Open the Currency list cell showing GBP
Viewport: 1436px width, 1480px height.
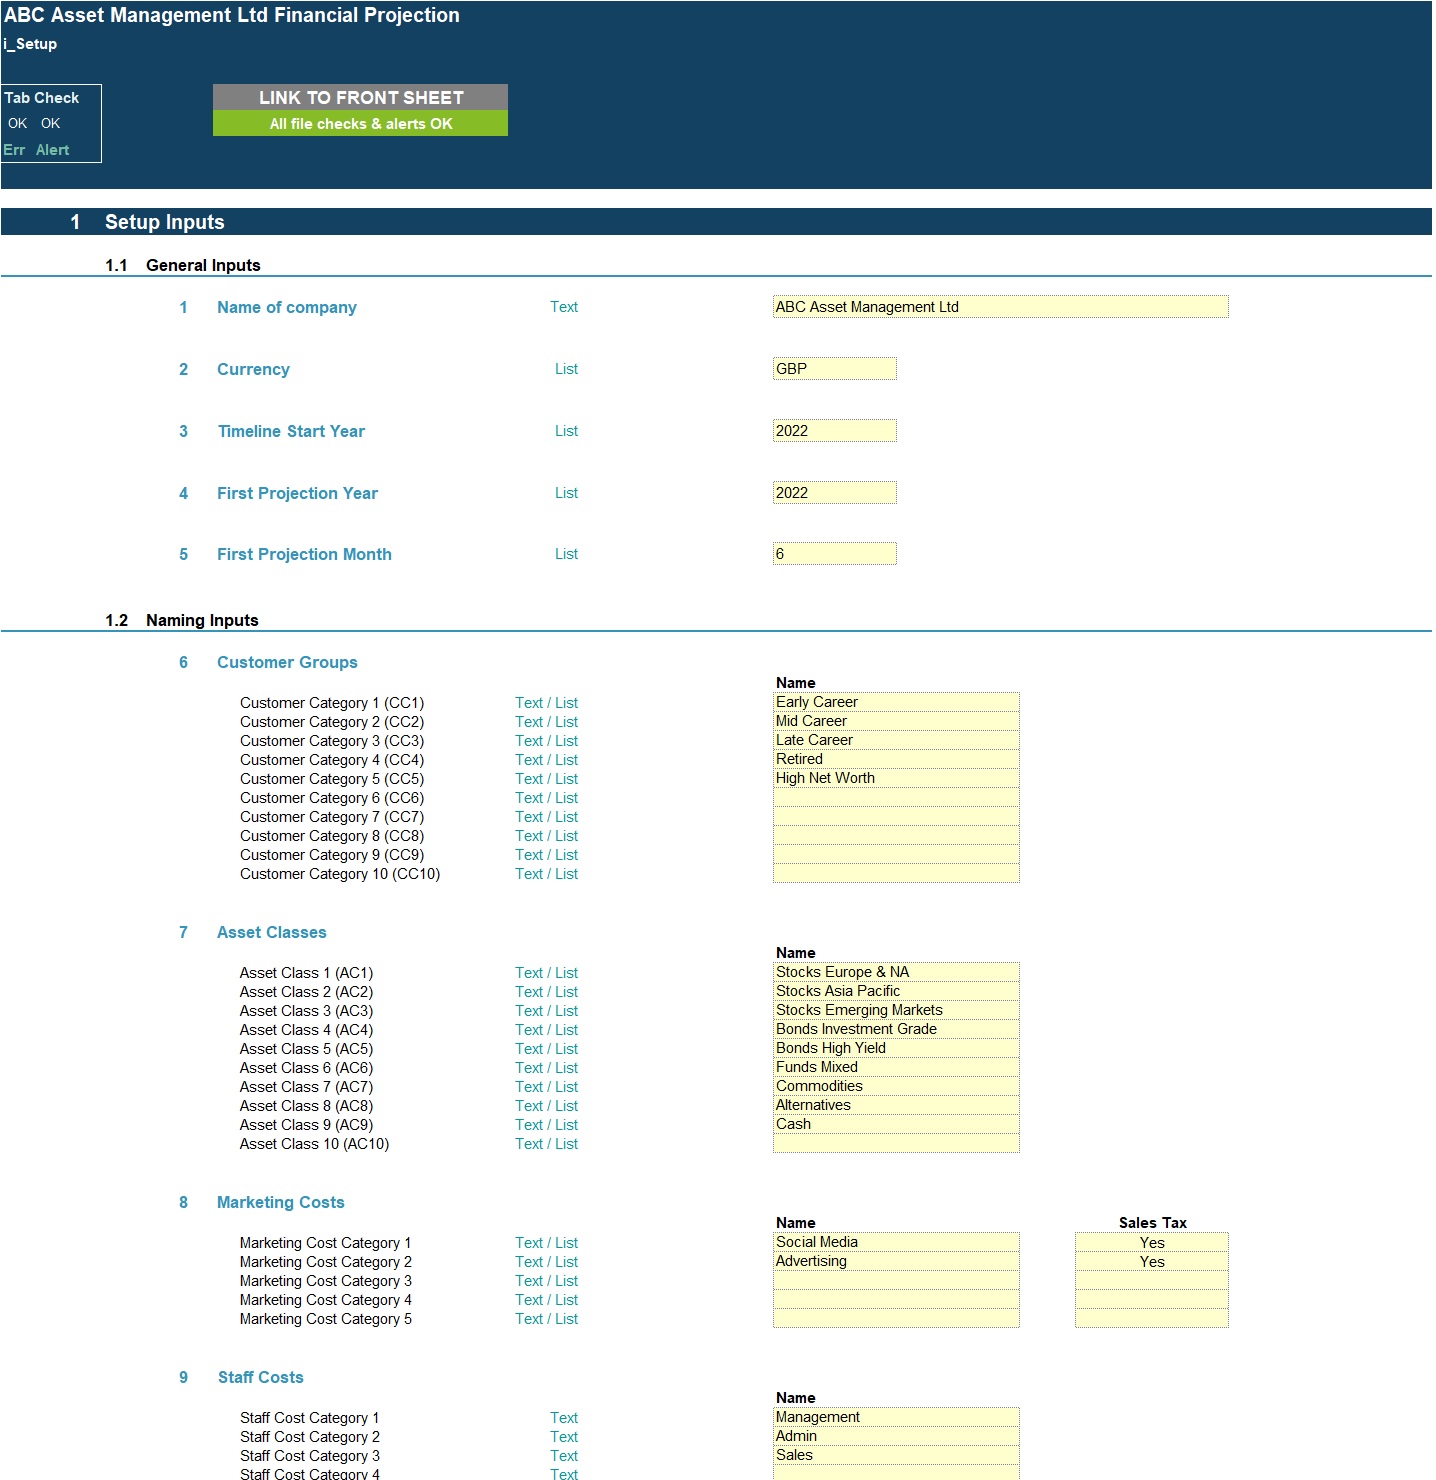(x=835, y=369)
